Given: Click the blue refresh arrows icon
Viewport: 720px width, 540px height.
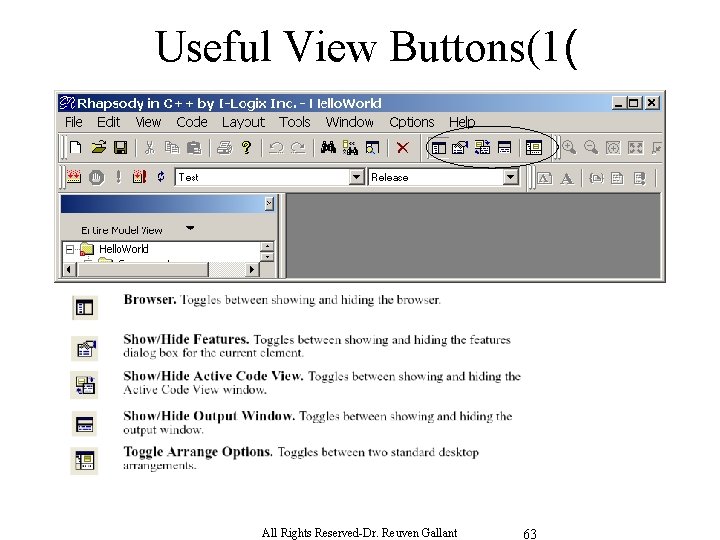Looking at the screenshot, I should pyautogui.click(x=161, y=176).
